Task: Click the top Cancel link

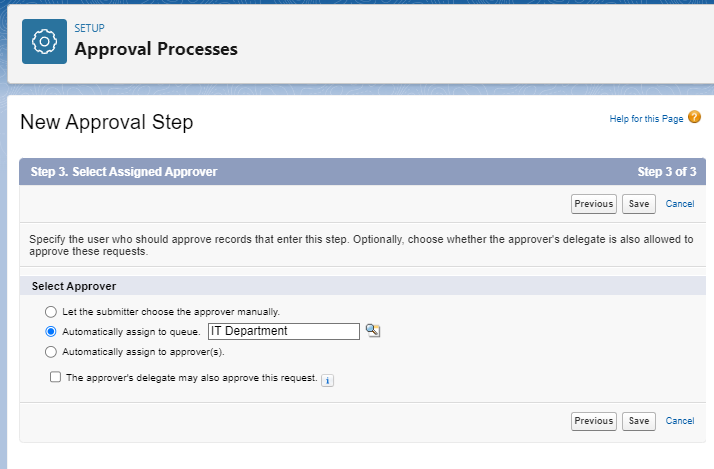Action: pos(679,204)
